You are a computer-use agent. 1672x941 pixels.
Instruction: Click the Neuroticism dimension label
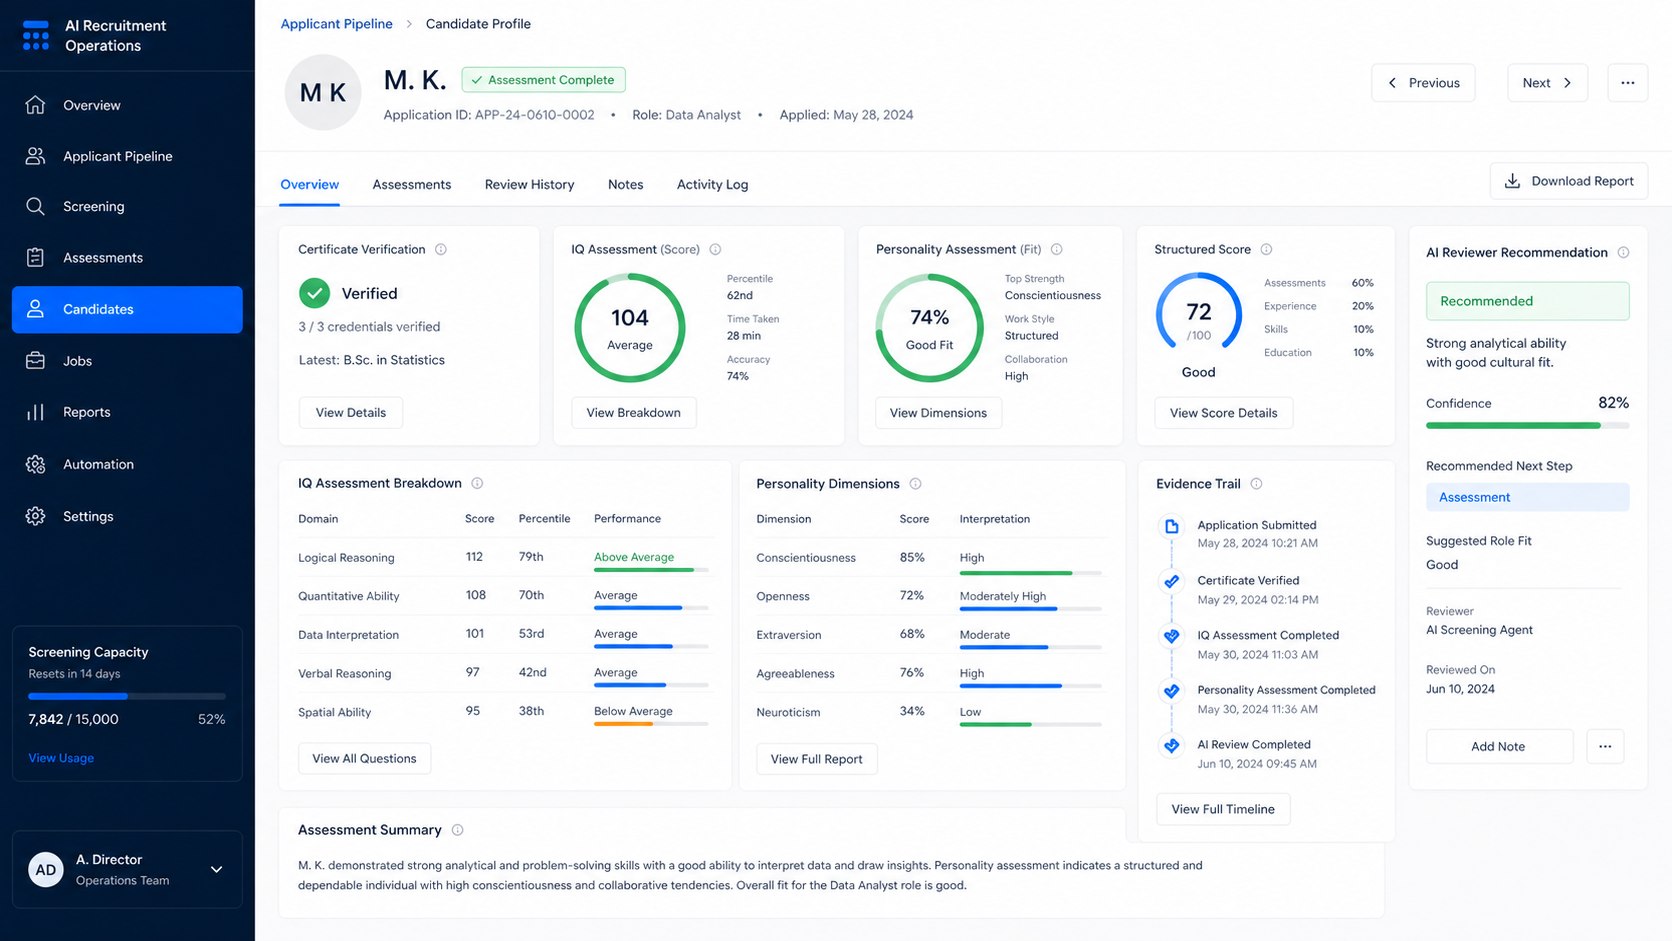[x=788, y=712]
